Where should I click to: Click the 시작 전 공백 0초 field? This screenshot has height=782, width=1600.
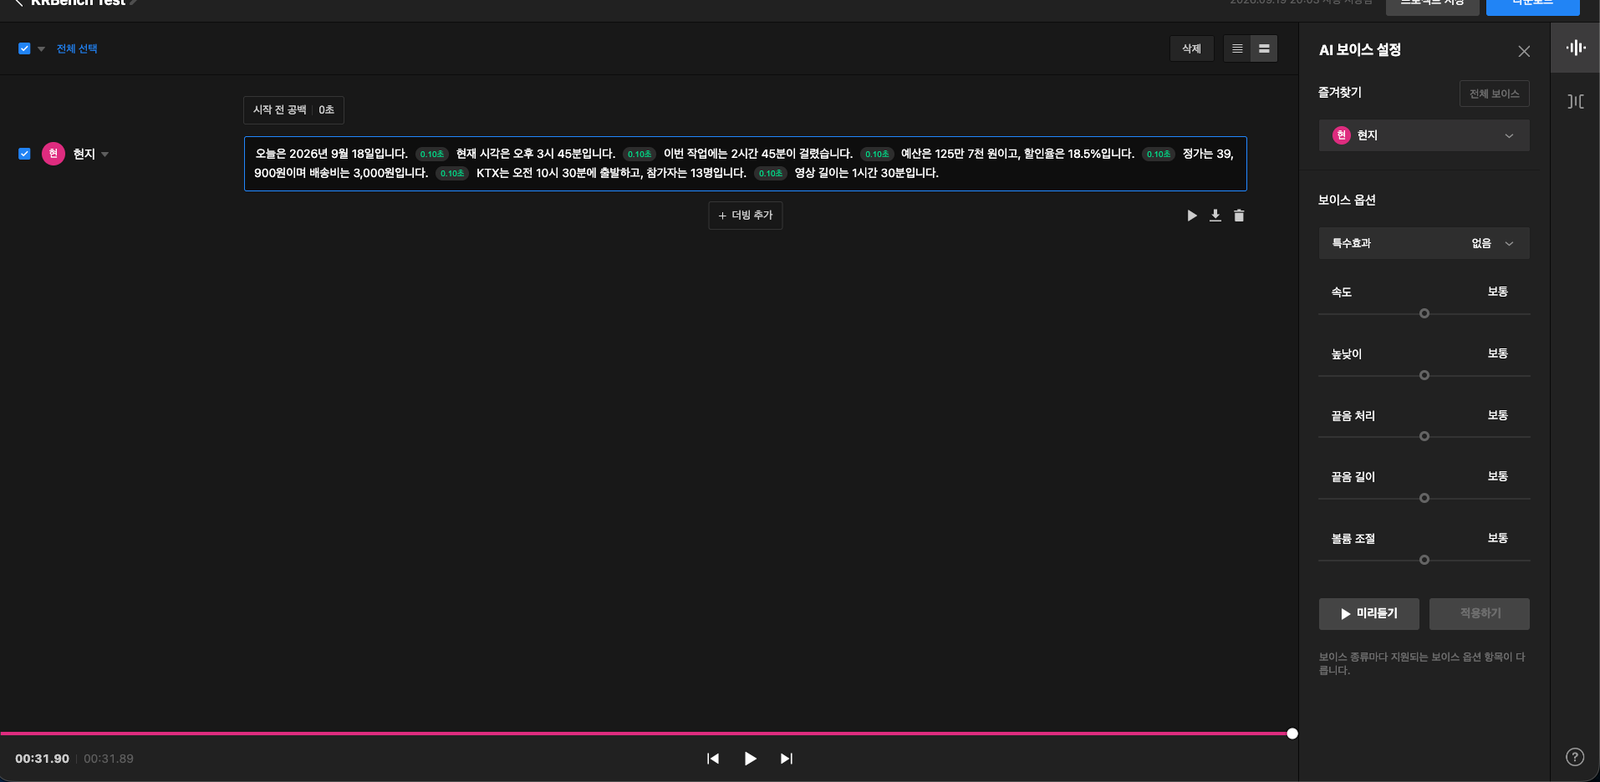point(294,110)
